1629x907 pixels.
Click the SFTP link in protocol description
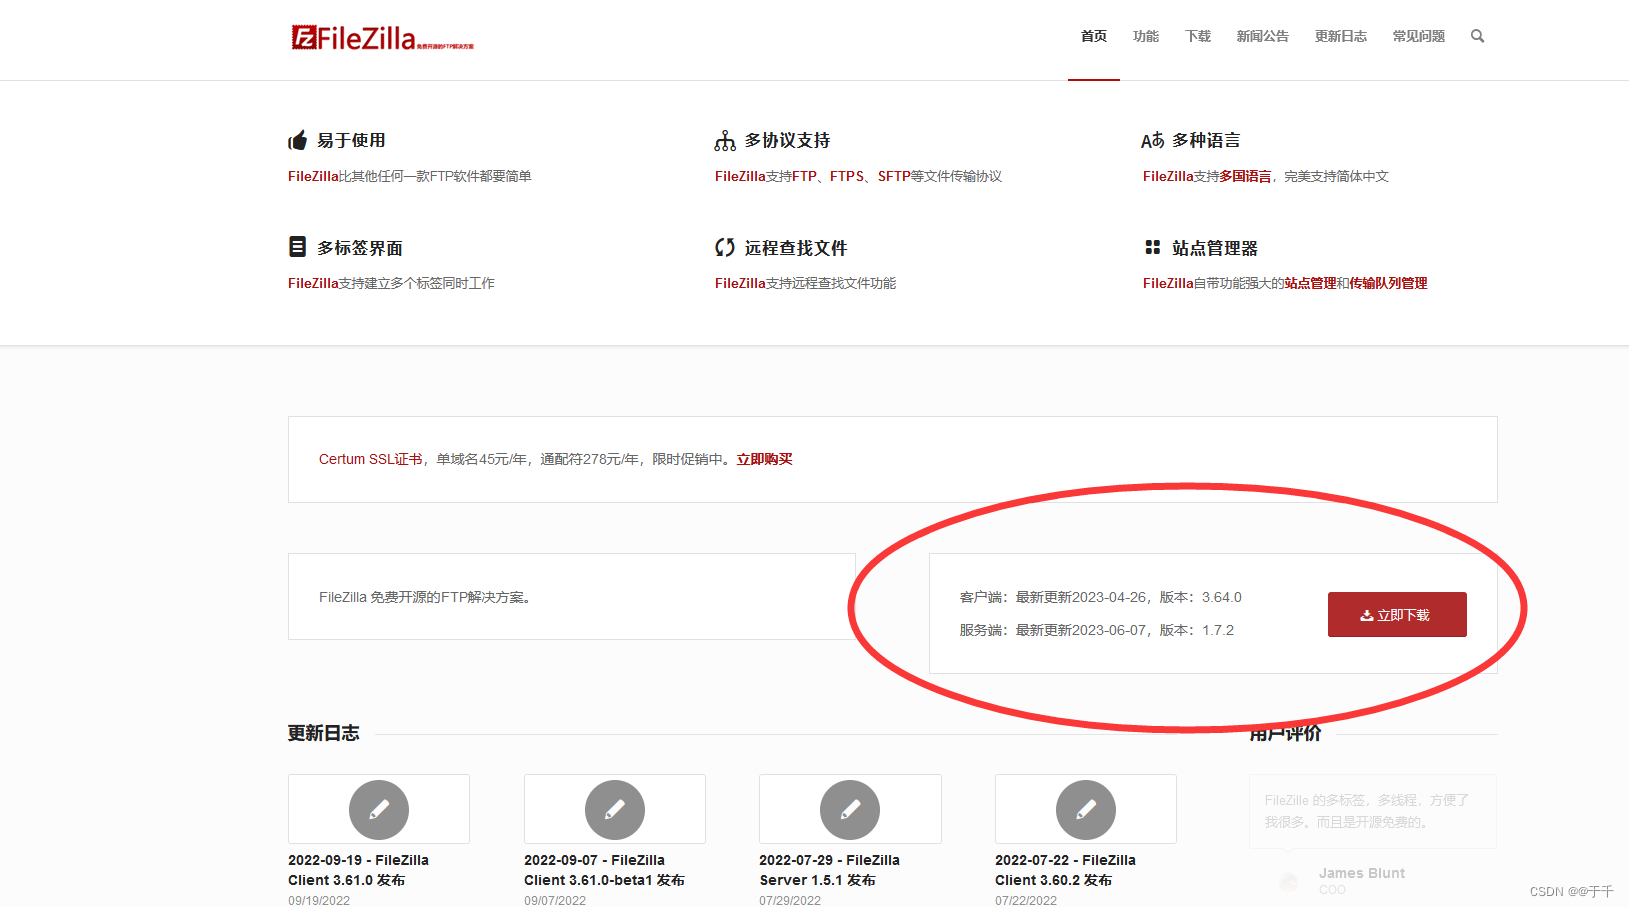894,176
